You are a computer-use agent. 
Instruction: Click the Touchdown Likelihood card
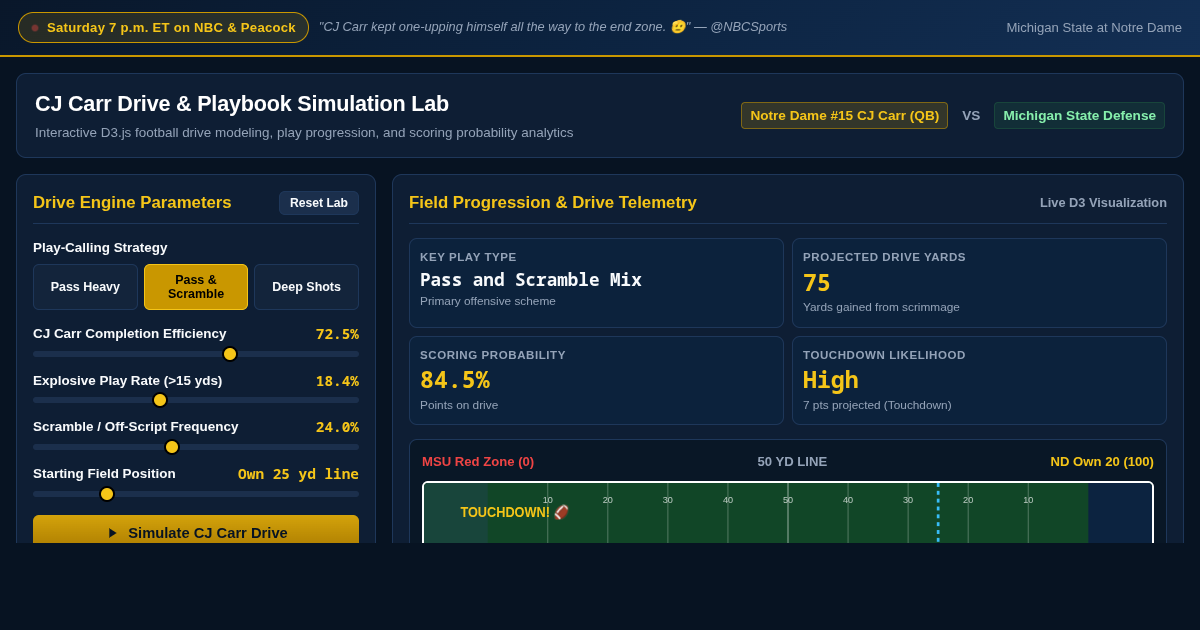coord(979,381)
